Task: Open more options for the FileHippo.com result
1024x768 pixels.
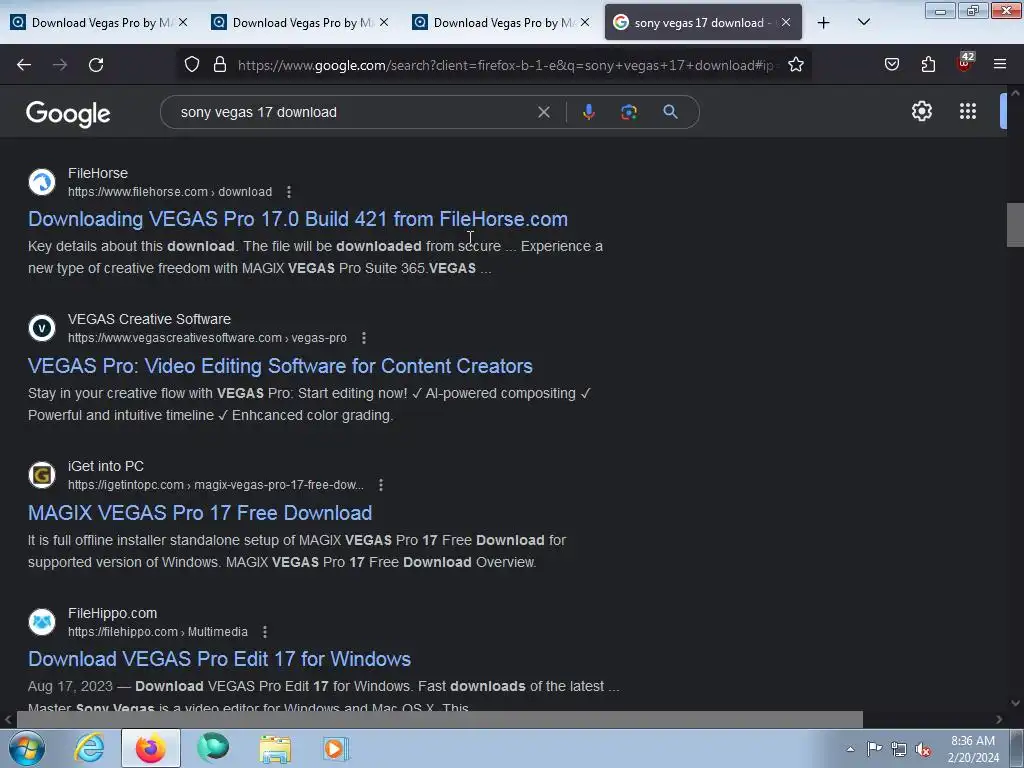Action: [264, 632]
